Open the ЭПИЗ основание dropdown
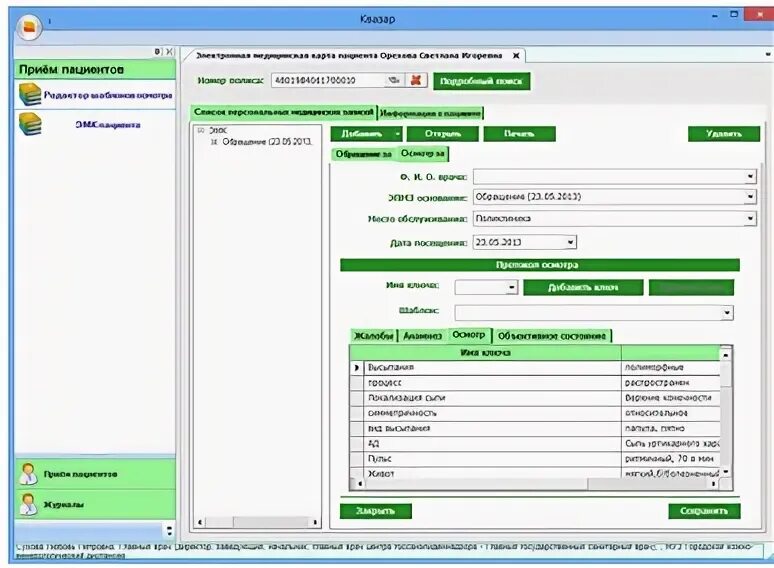774x568 pixels. click(750, 197)
